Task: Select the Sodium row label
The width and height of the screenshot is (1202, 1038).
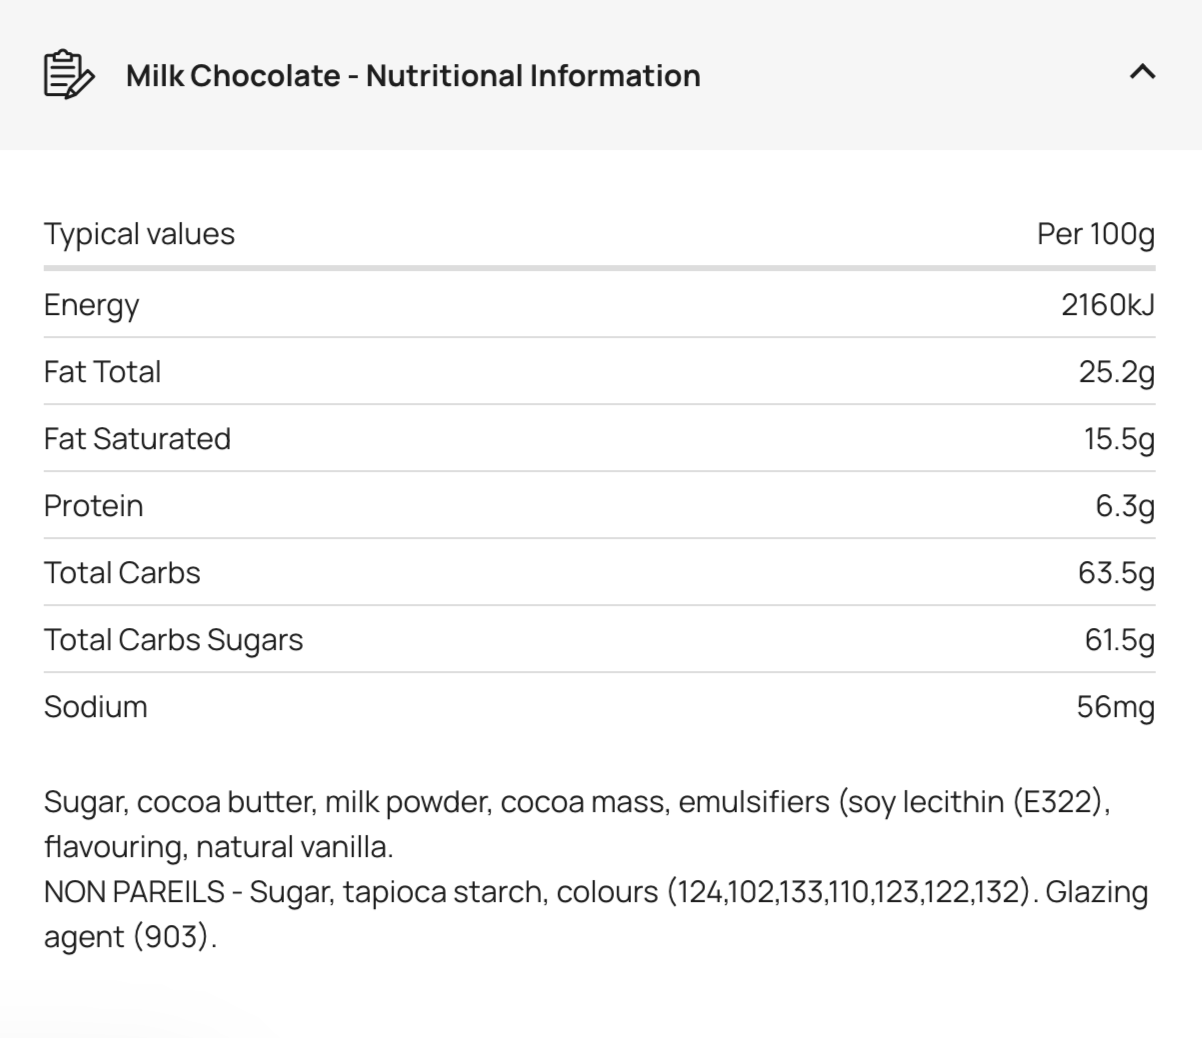Action: click(95, 707)
